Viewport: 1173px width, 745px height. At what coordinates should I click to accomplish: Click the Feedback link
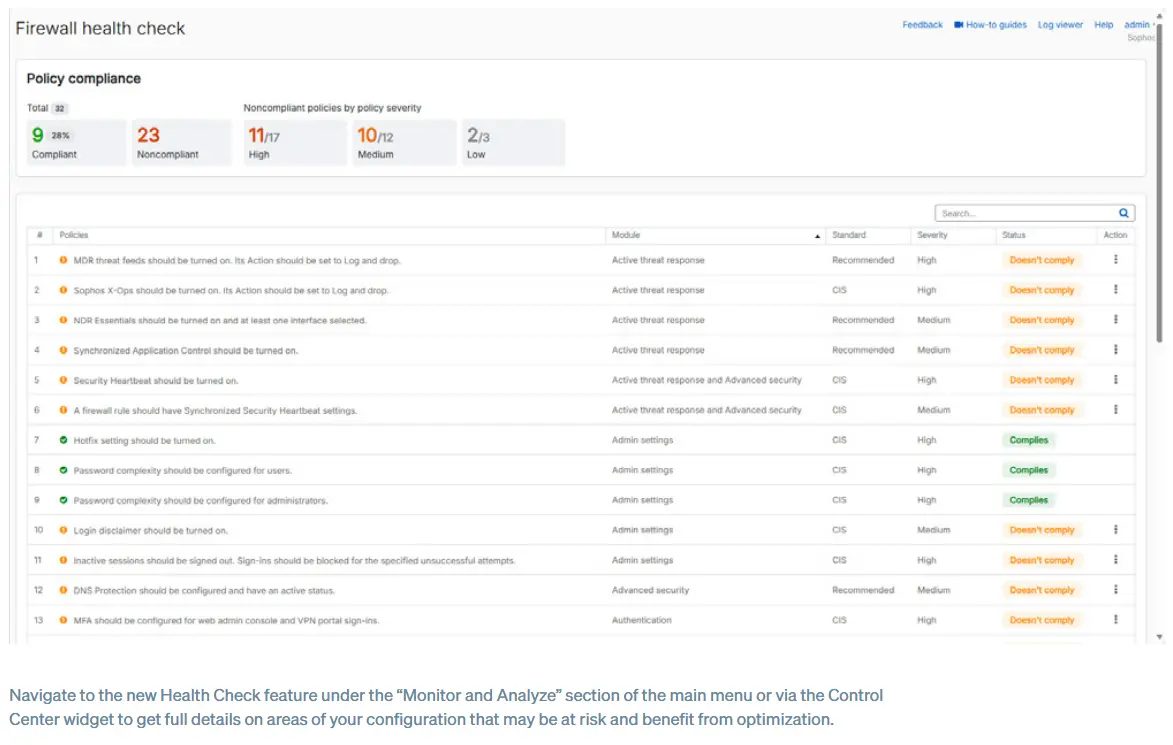922,25
